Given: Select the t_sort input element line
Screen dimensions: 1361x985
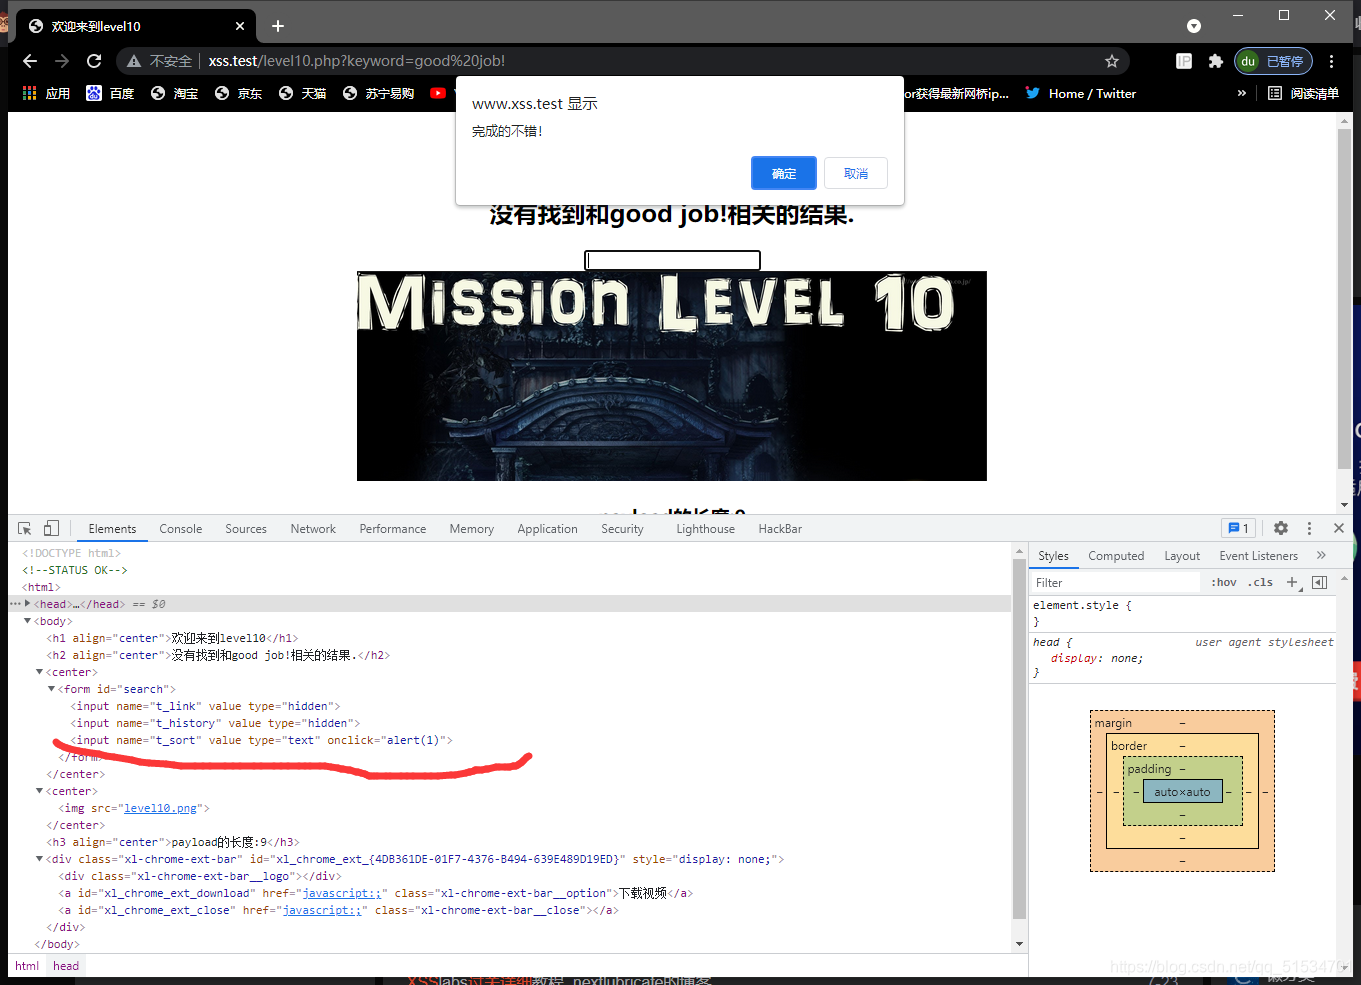Looking at the screenshot, I should [261, 740].
